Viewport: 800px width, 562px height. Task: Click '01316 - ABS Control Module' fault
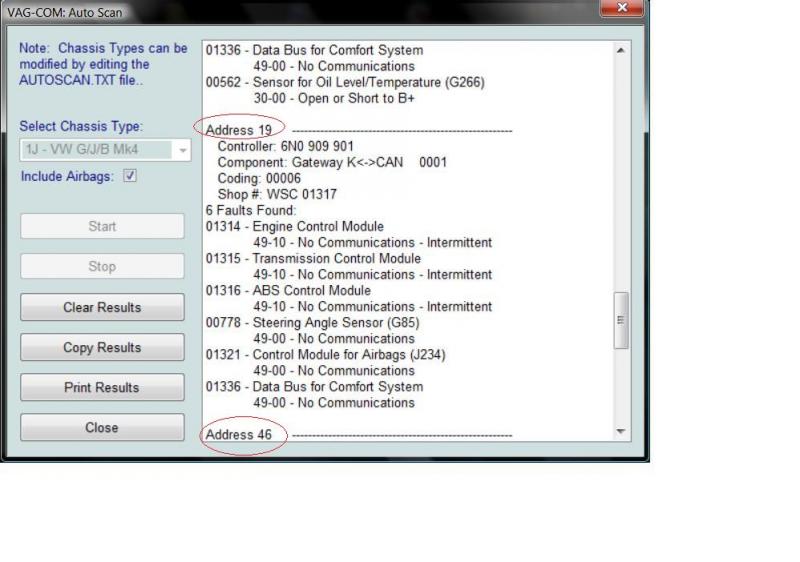coord(288,291)
